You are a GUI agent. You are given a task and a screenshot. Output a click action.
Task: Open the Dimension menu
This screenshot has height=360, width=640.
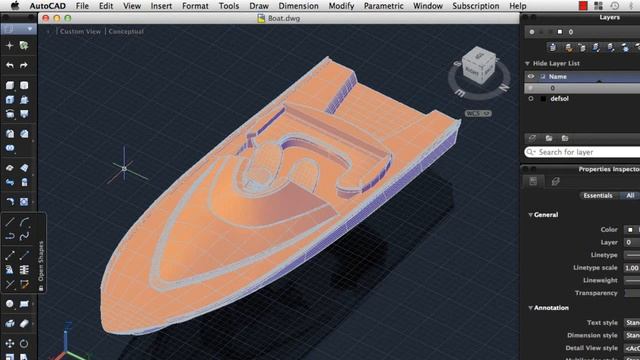298,6
